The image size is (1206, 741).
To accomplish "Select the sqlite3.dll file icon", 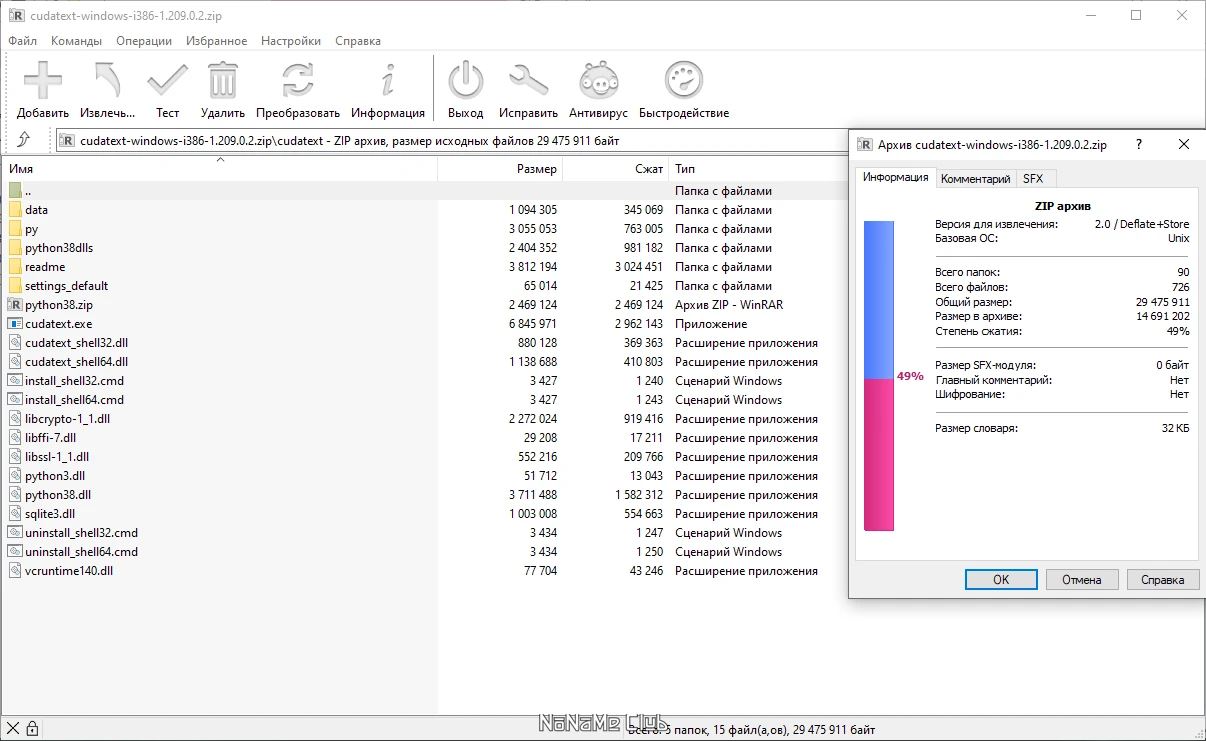I will tap(15, 514).
